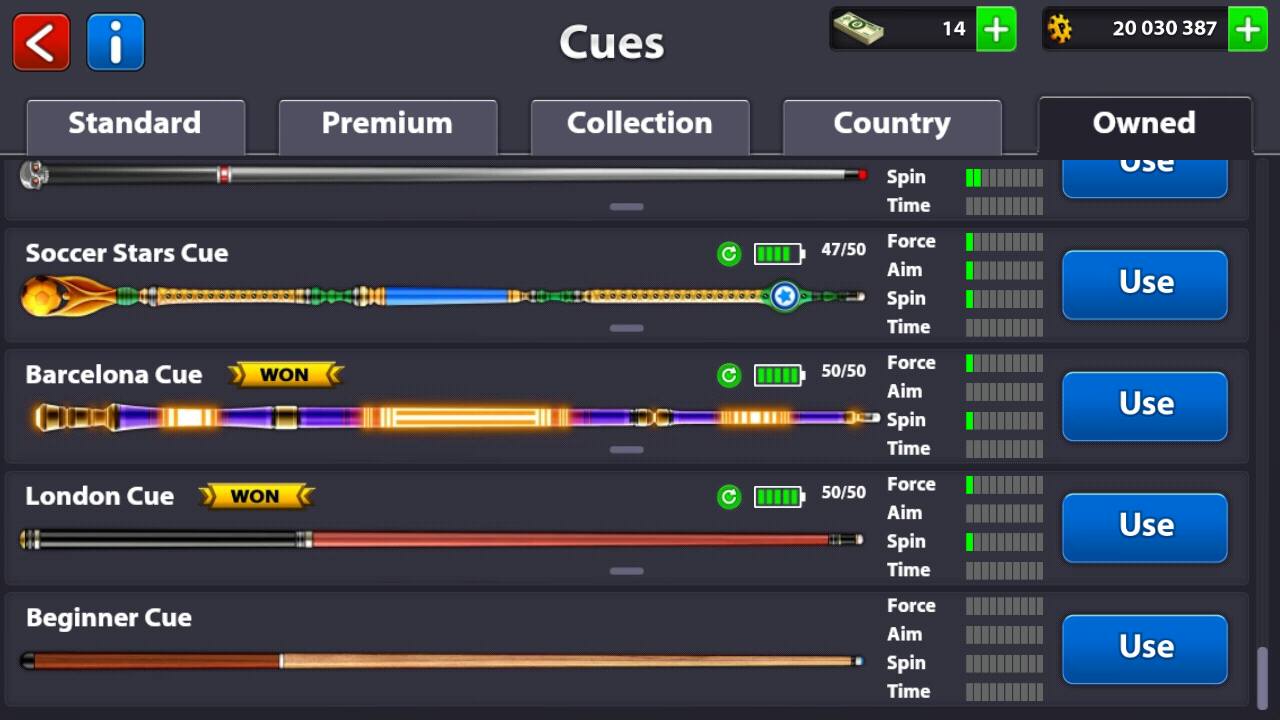
Task: Tap the Barcelona Cue battery icon
Action: [779, 375]
